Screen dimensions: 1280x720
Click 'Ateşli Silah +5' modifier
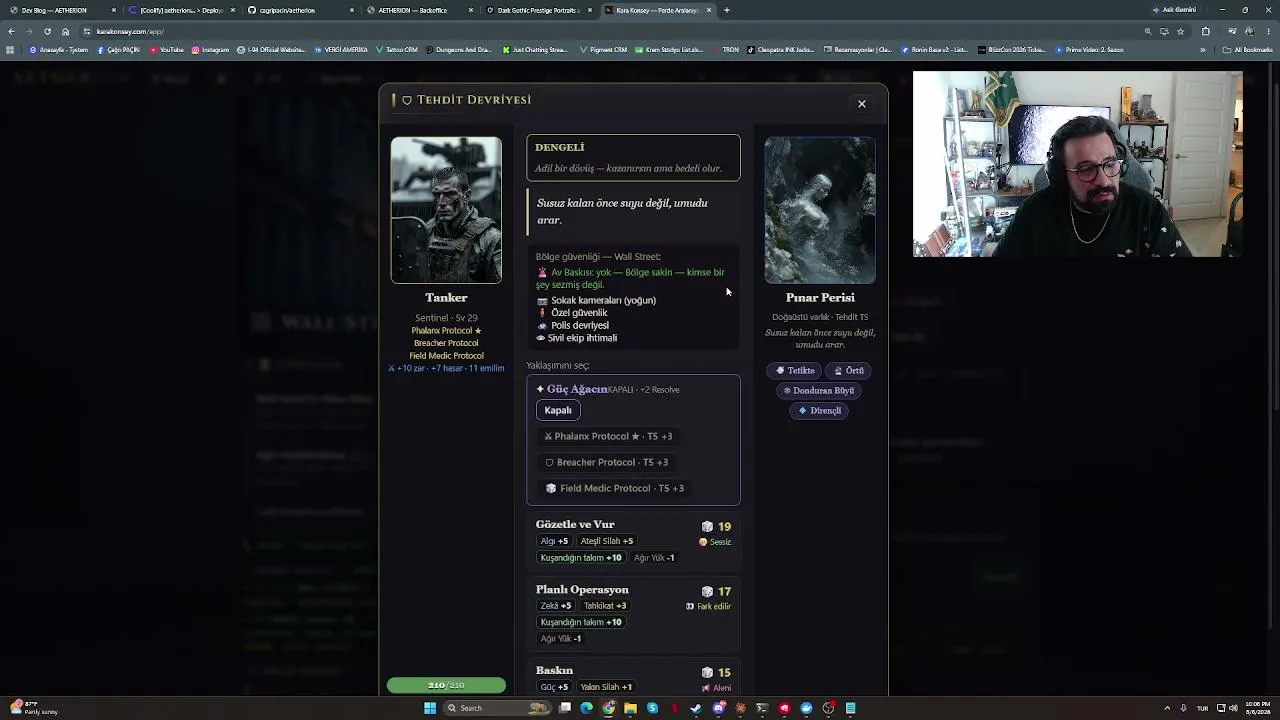pos(607,541)
